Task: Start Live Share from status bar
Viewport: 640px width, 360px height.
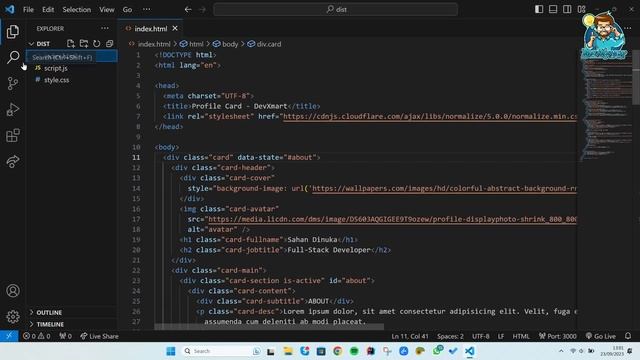Action: click(99, 336)
